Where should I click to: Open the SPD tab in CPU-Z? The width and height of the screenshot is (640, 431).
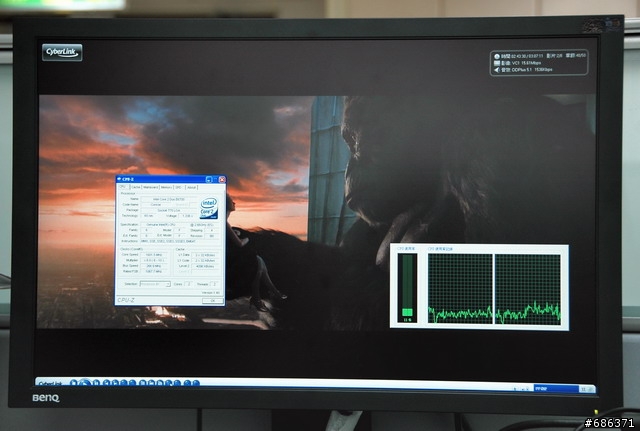point(178,187)
